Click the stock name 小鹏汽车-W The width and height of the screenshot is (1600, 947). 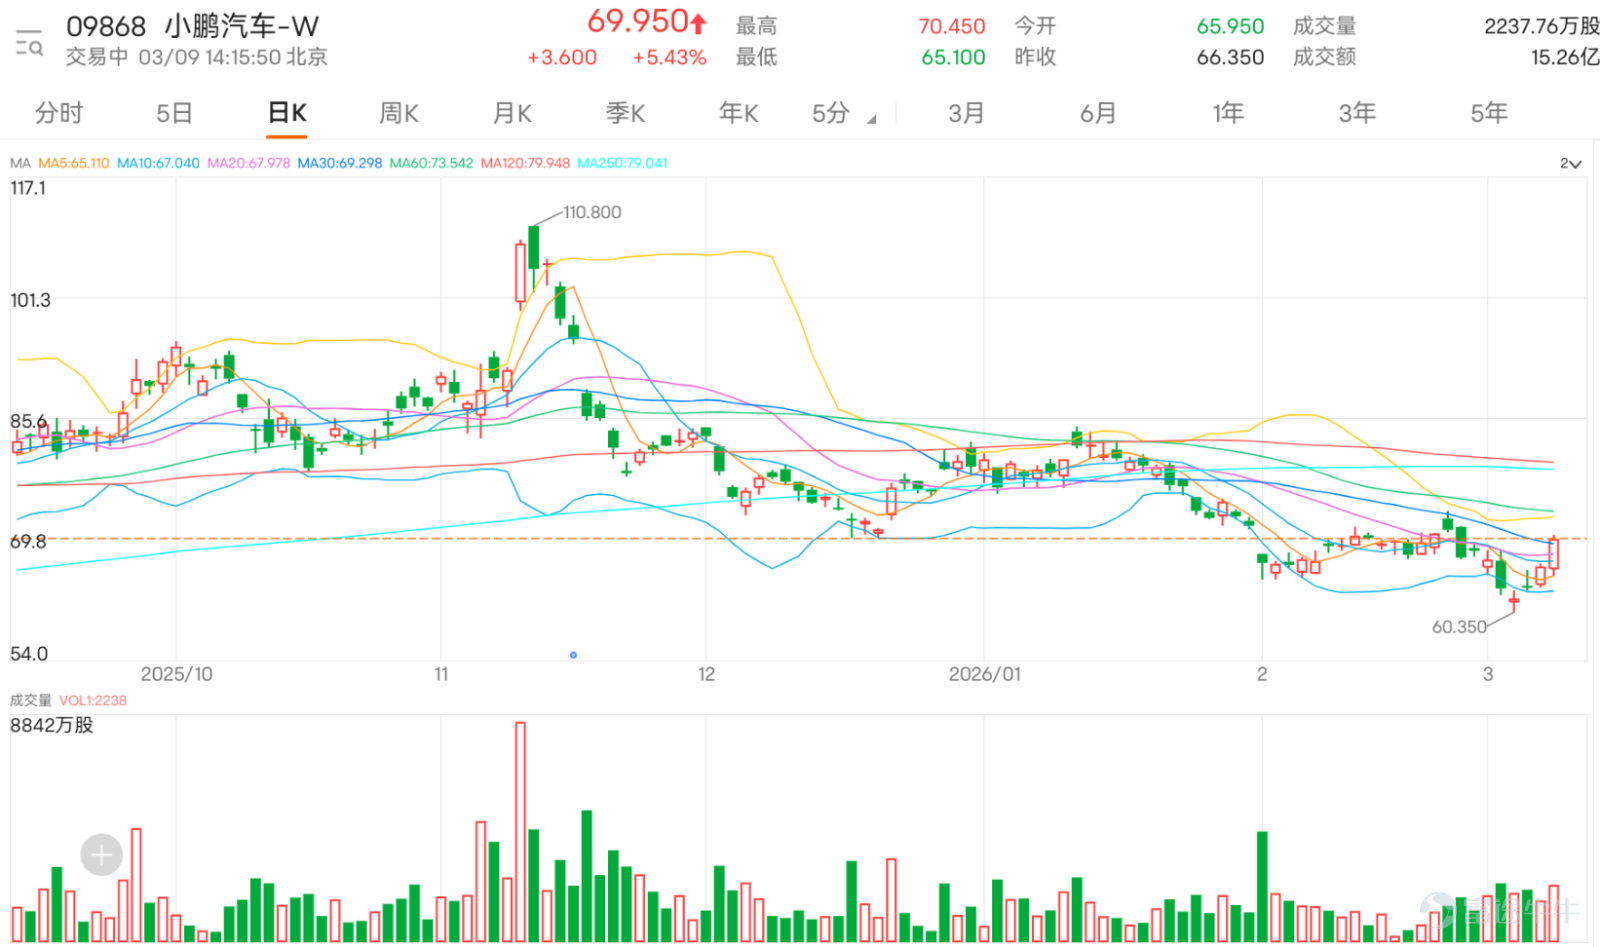point(242,26)
